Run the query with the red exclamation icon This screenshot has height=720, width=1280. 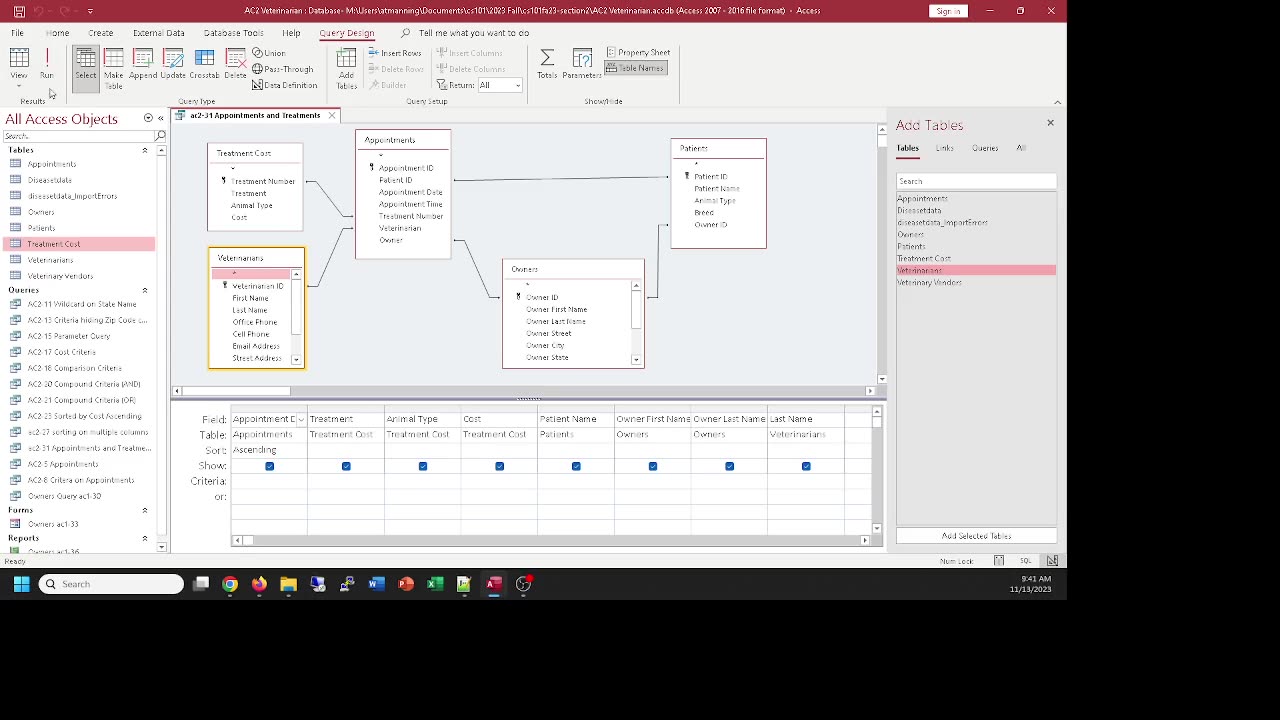[46, 64]
